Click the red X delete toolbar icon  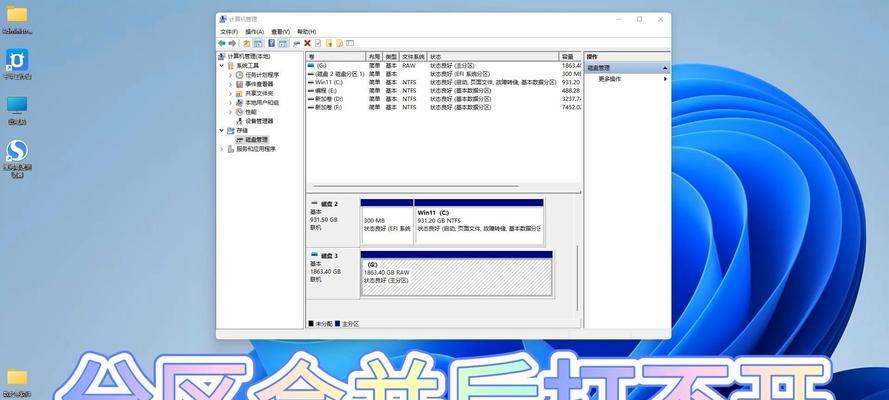point(307,43)
